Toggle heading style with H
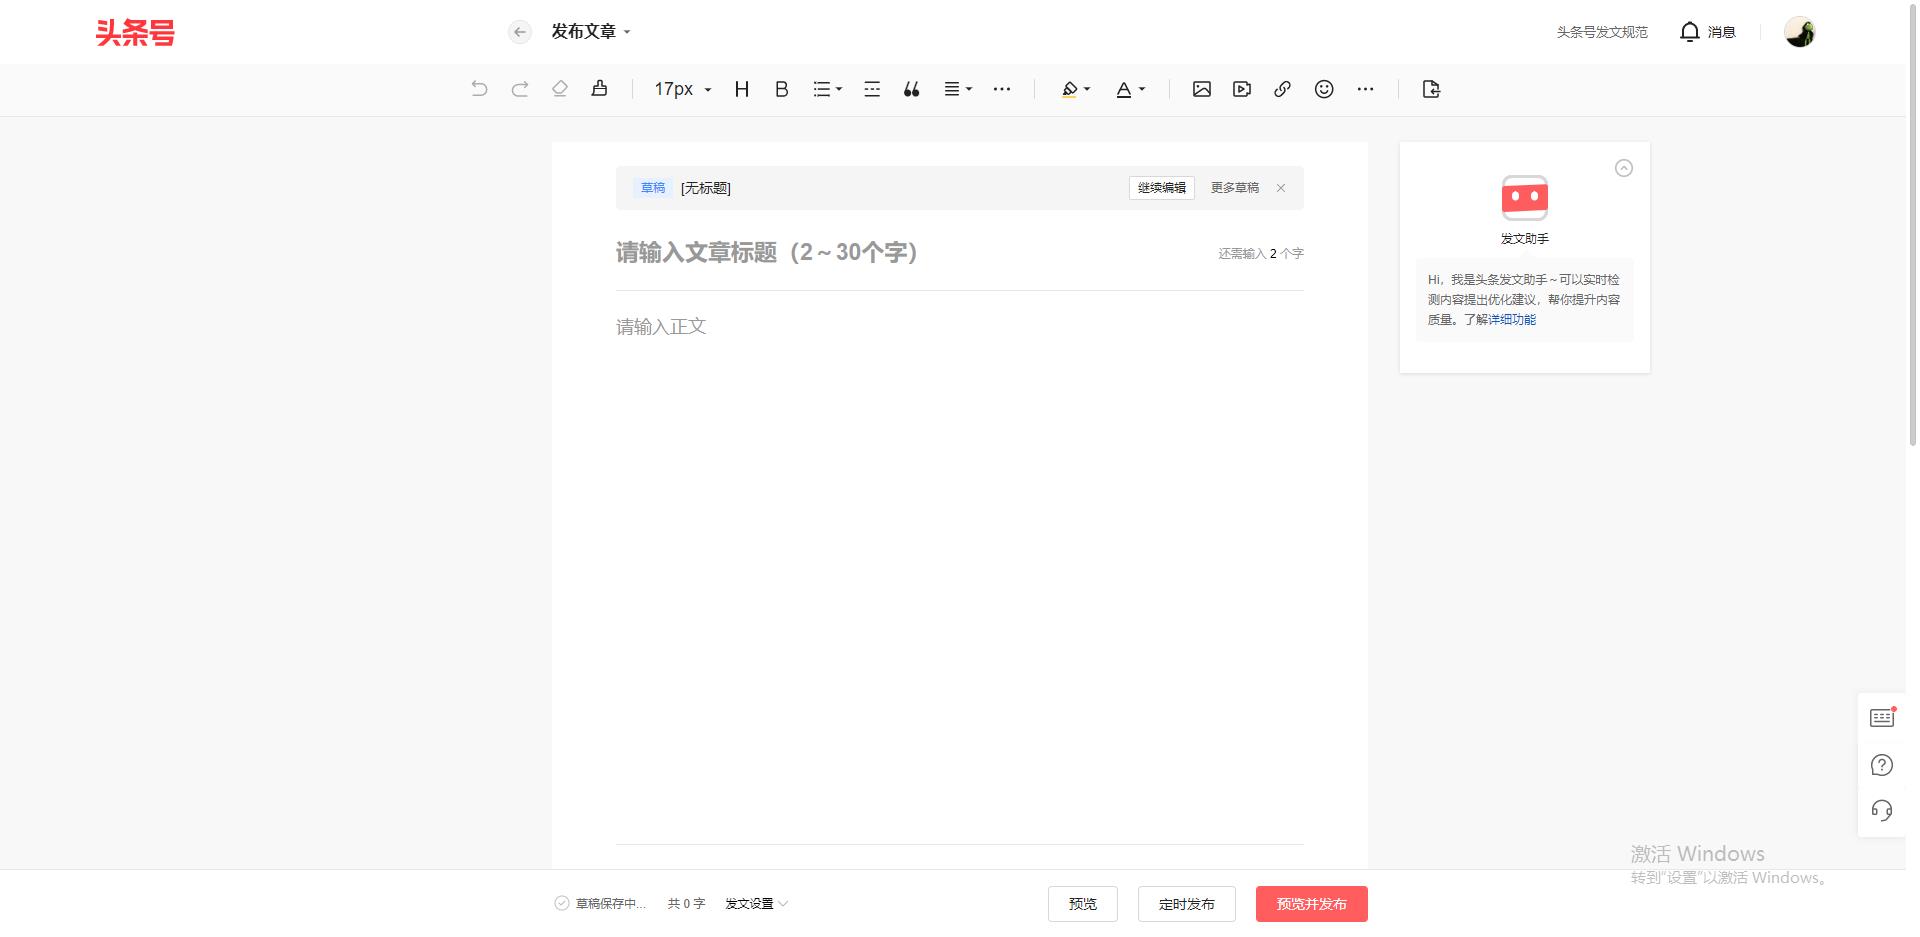The height and width of the screenshot is (937, 1920). 741,89
